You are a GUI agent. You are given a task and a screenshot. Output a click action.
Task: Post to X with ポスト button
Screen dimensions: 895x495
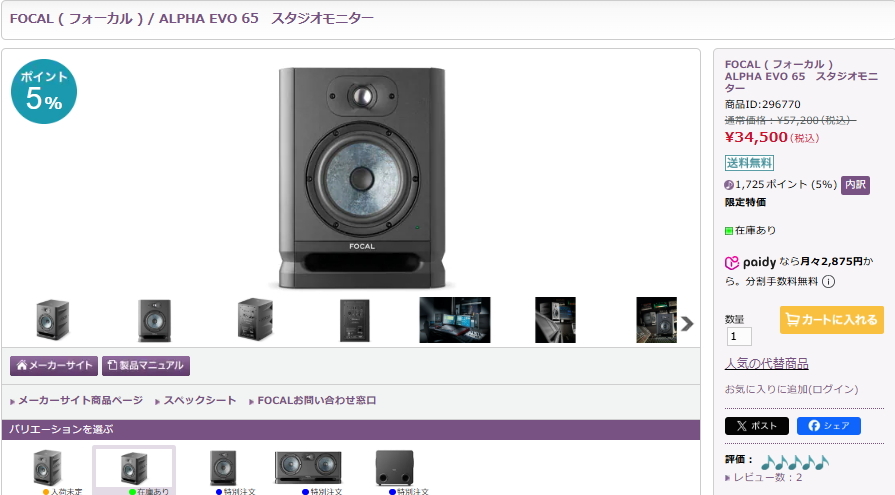pyautogui.click(x=756, y=426)
